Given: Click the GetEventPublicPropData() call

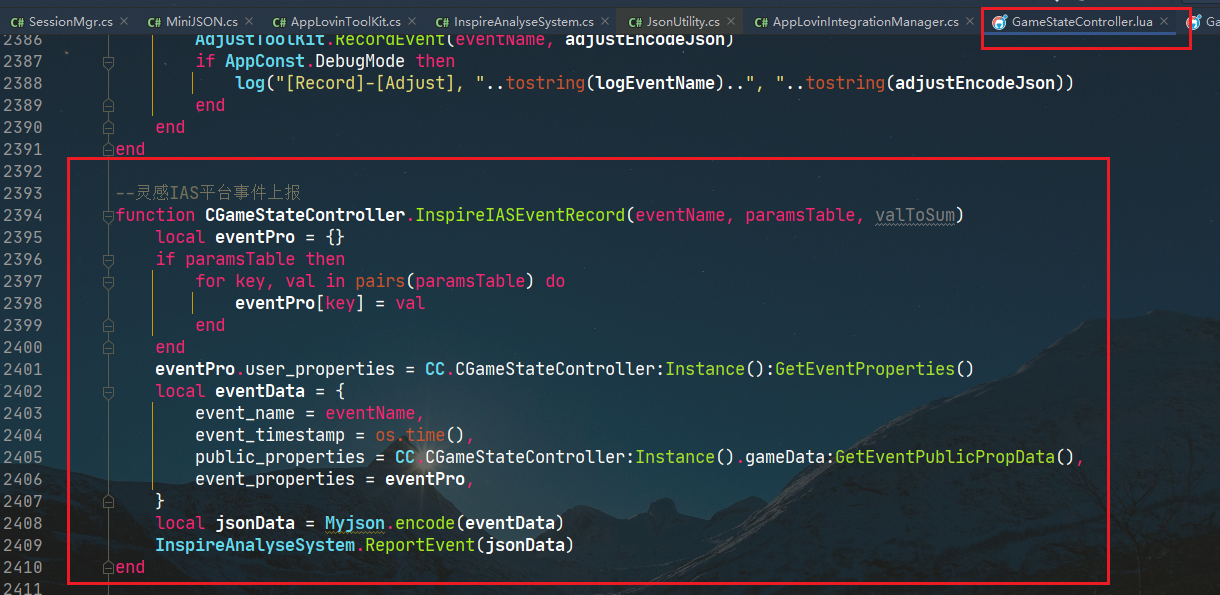Looking at the screenshot, I should [x=955, y=457].
